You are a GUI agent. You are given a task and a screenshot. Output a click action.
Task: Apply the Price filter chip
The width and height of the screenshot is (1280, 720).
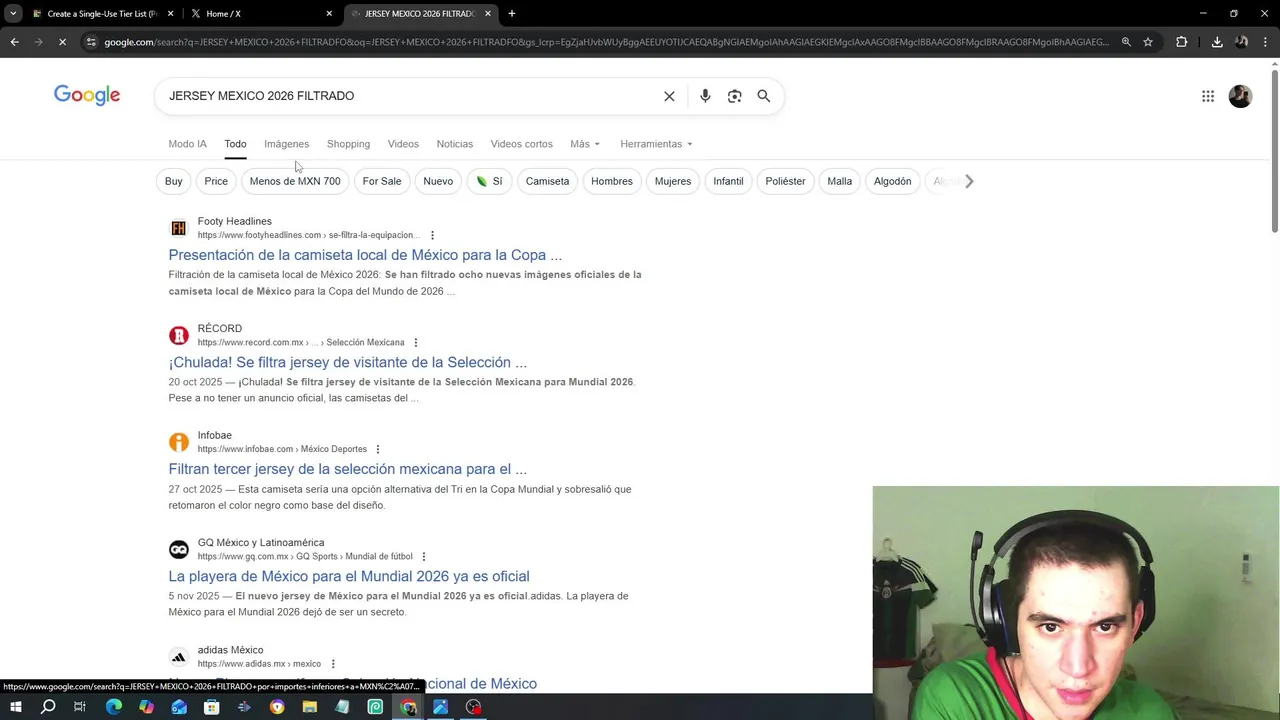(x=216, y=181)
